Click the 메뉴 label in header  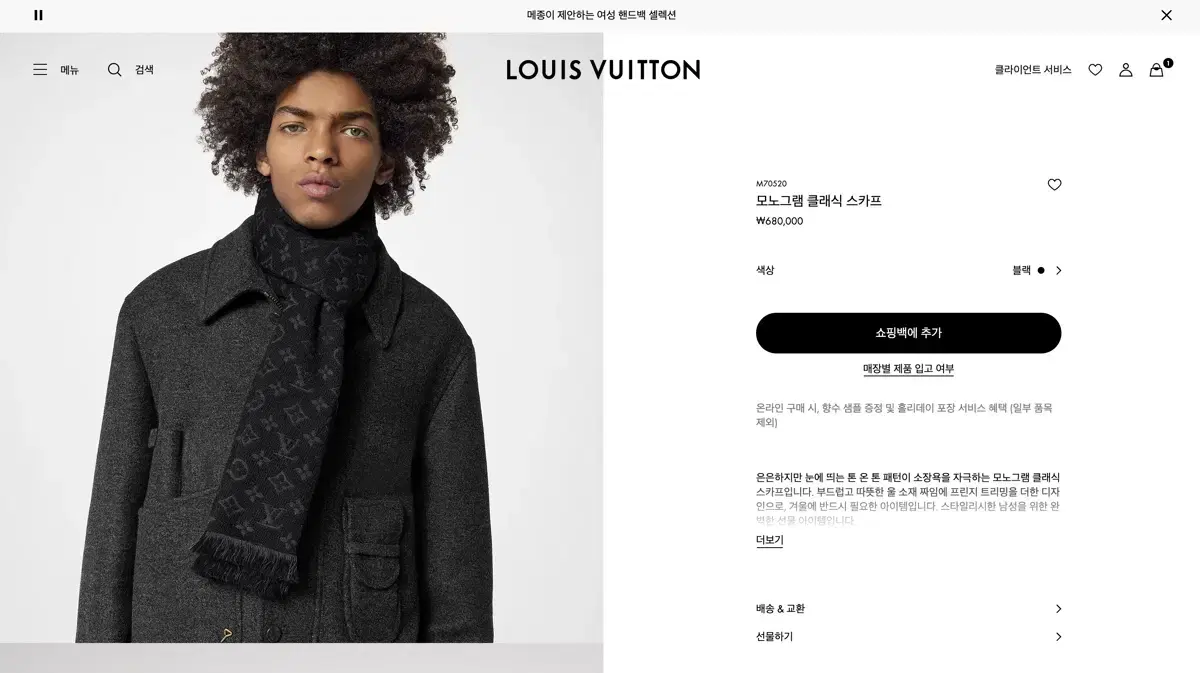click(69, 70)
